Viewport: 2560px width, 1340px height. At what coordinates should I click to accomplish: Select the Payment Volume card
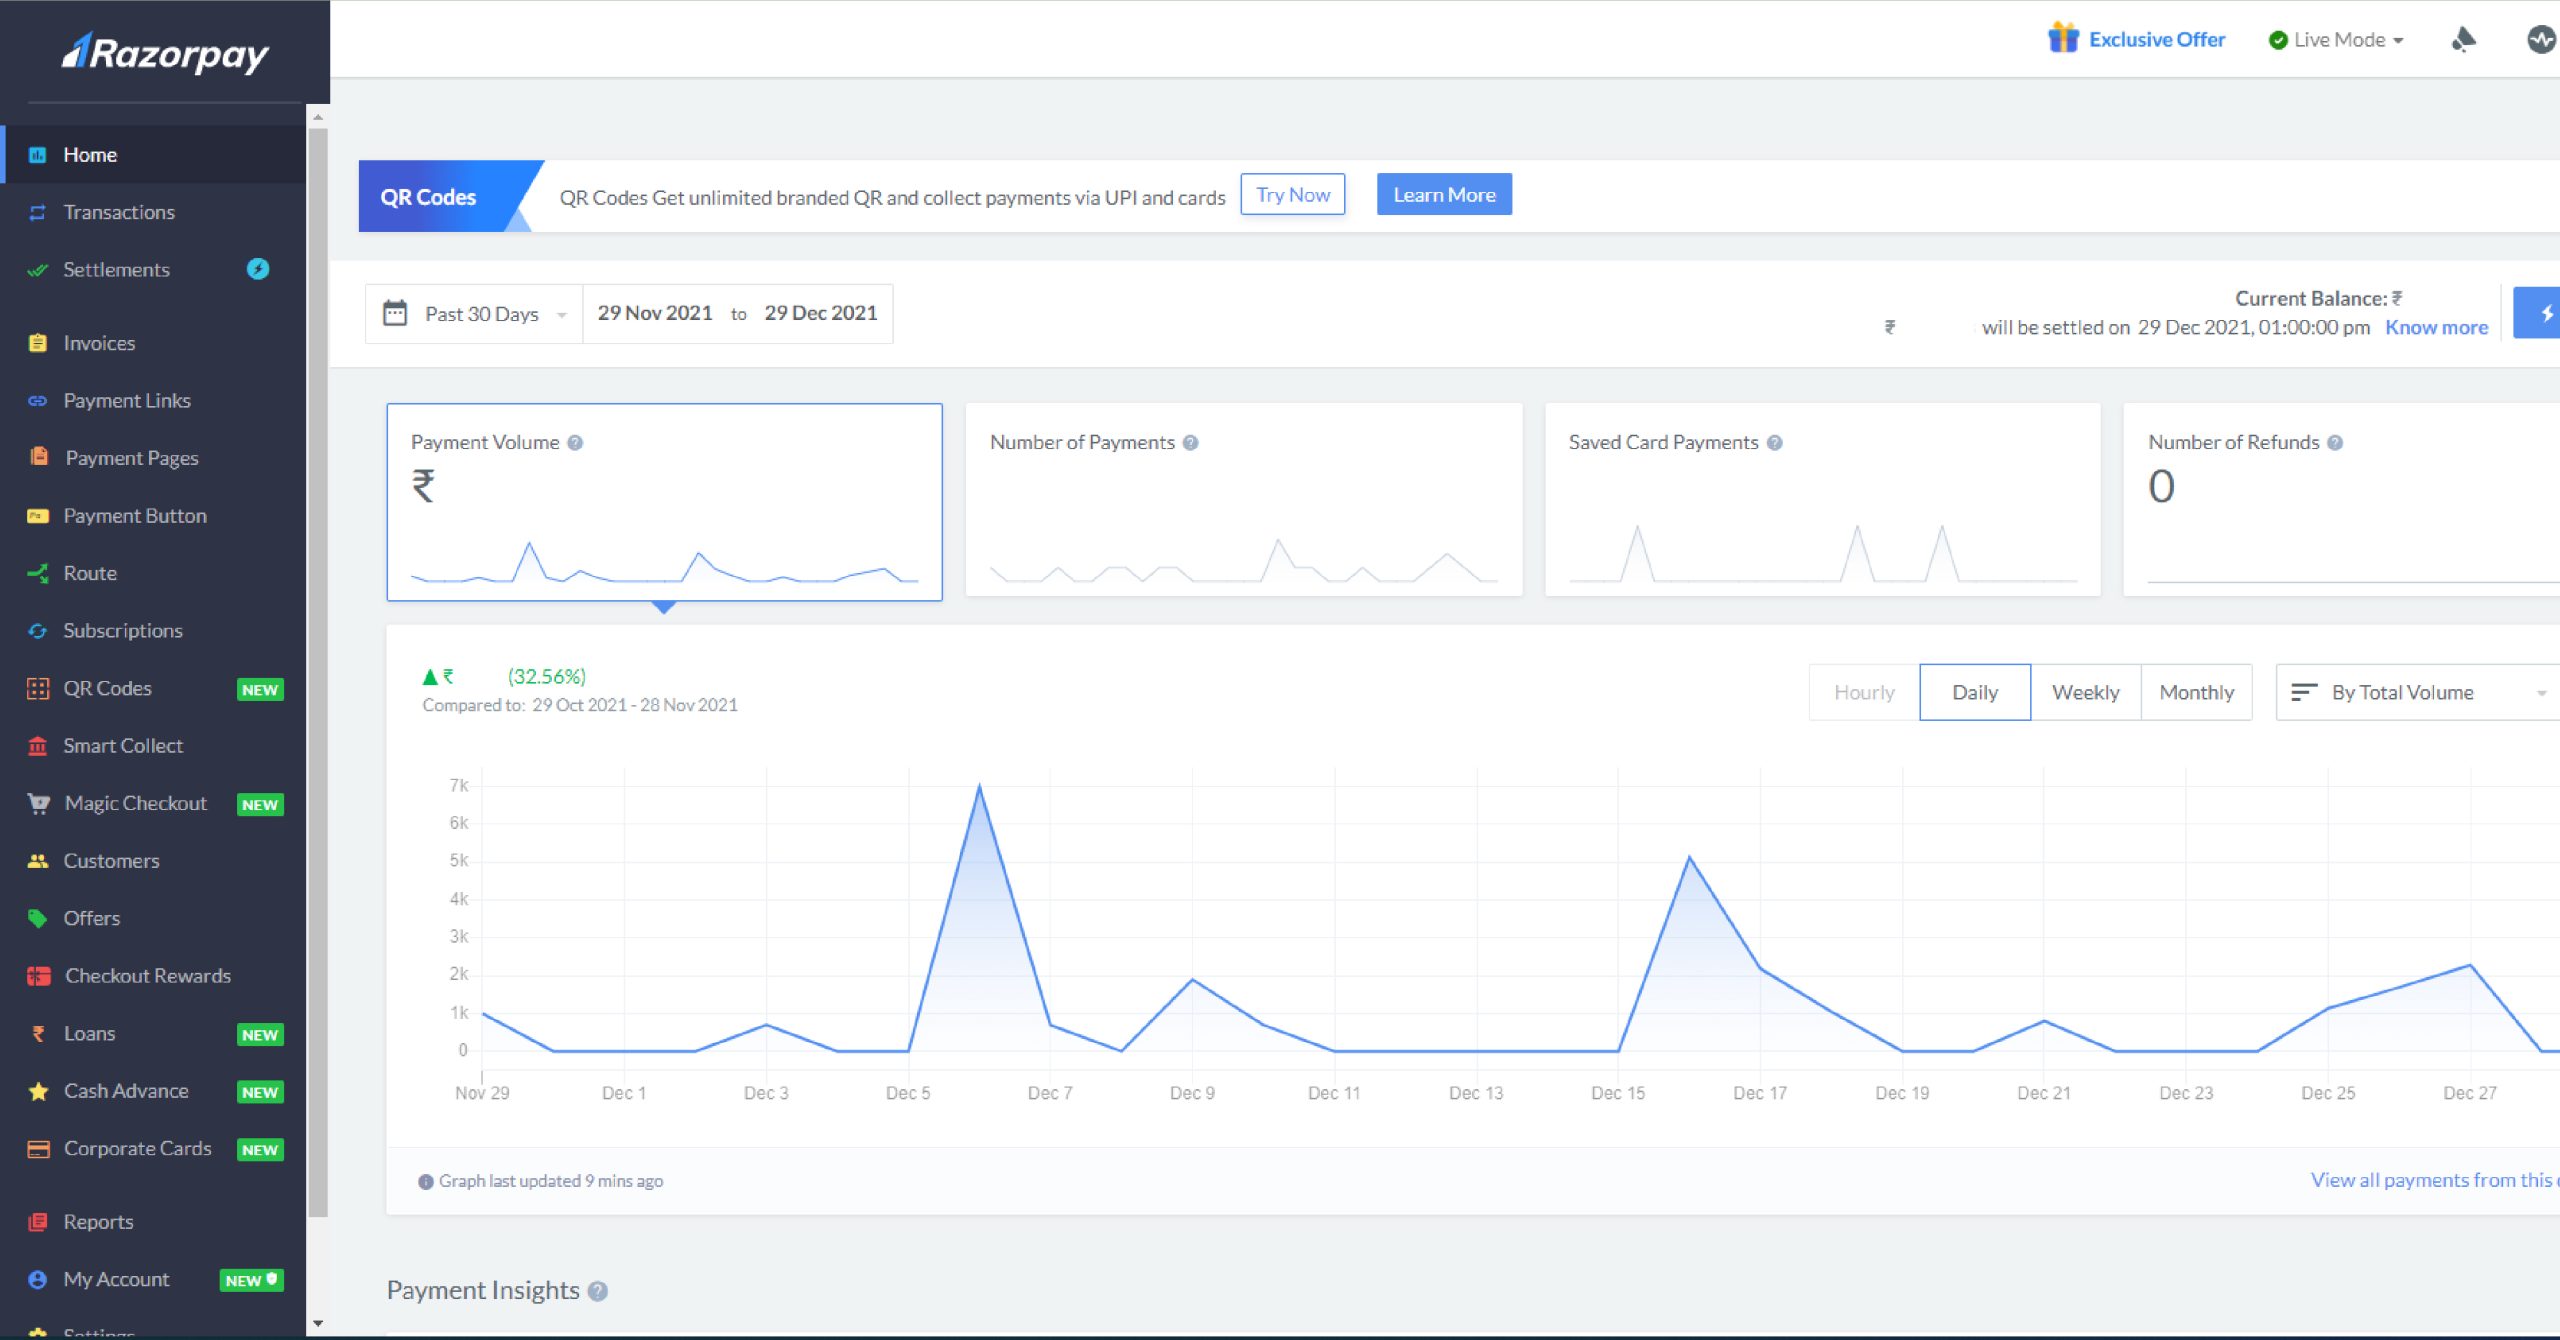coord(664,502)
